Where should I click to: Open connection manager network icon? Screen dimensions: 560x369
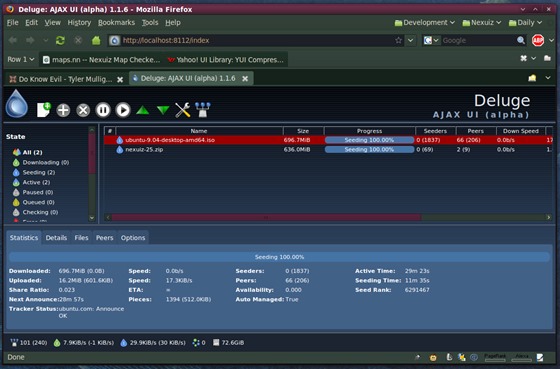click(x=203, y=110)
